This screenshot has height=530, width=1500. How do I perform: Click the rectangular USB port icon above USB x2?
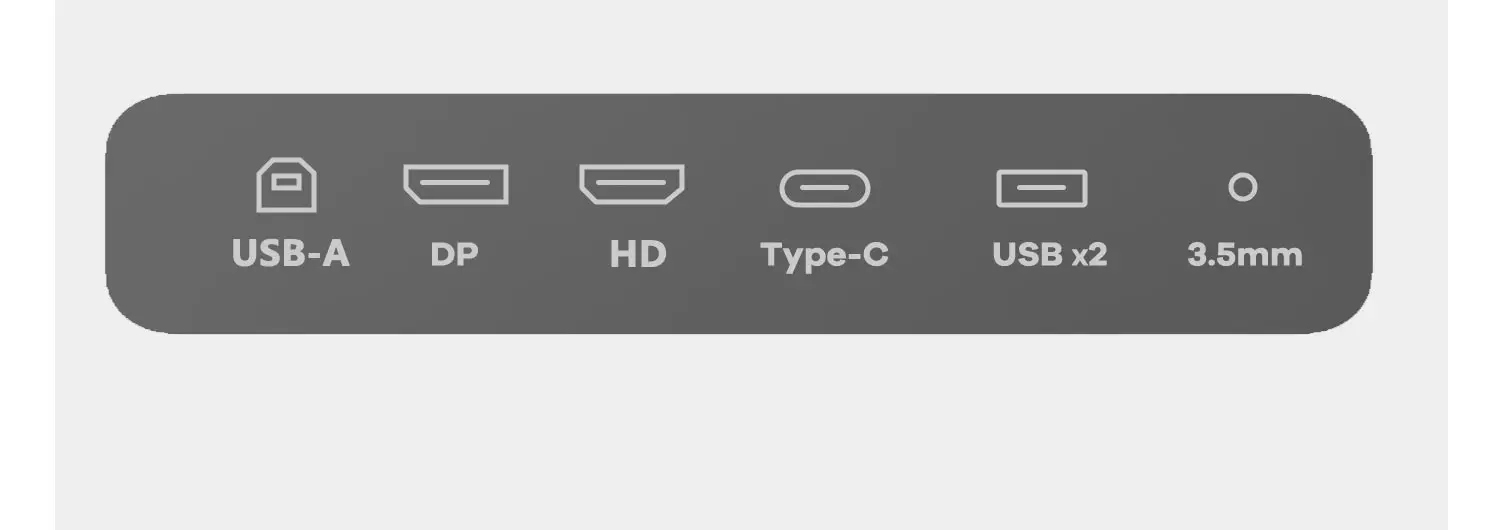pyautogui.click(x=1042, y=188)
